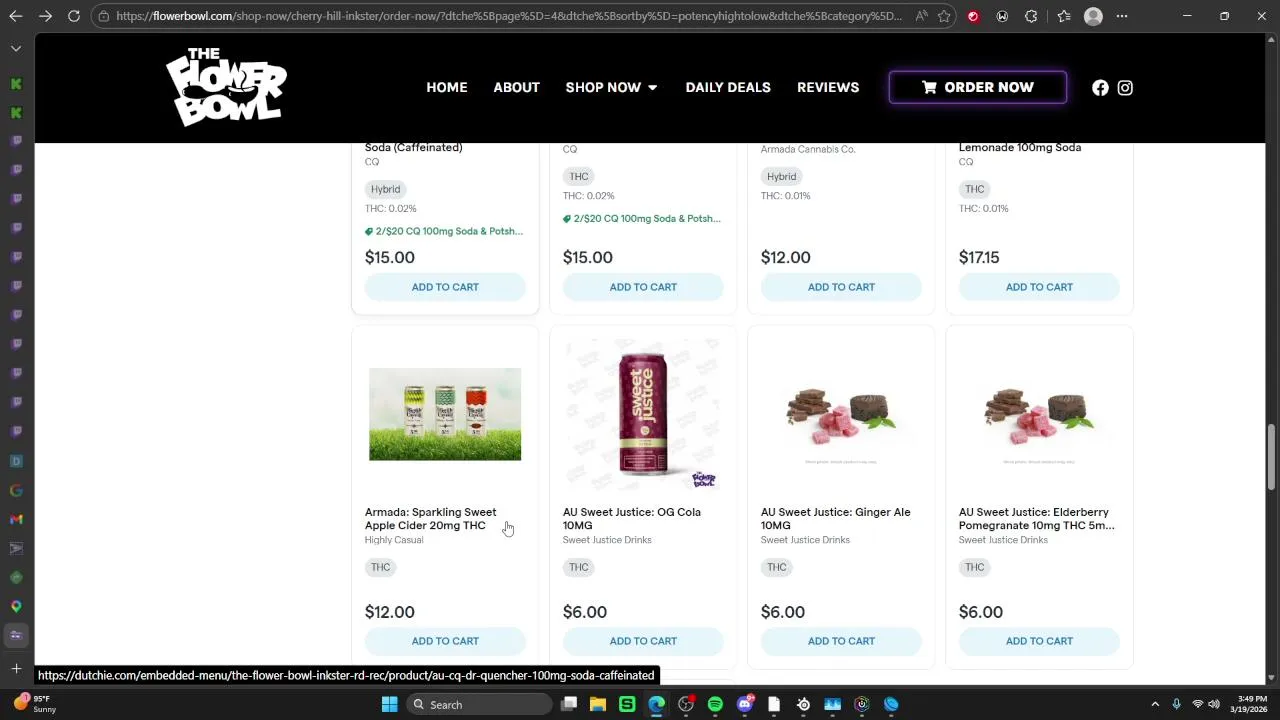Click the clock in the system tray
The image size is (1280, 720).
1251,704
